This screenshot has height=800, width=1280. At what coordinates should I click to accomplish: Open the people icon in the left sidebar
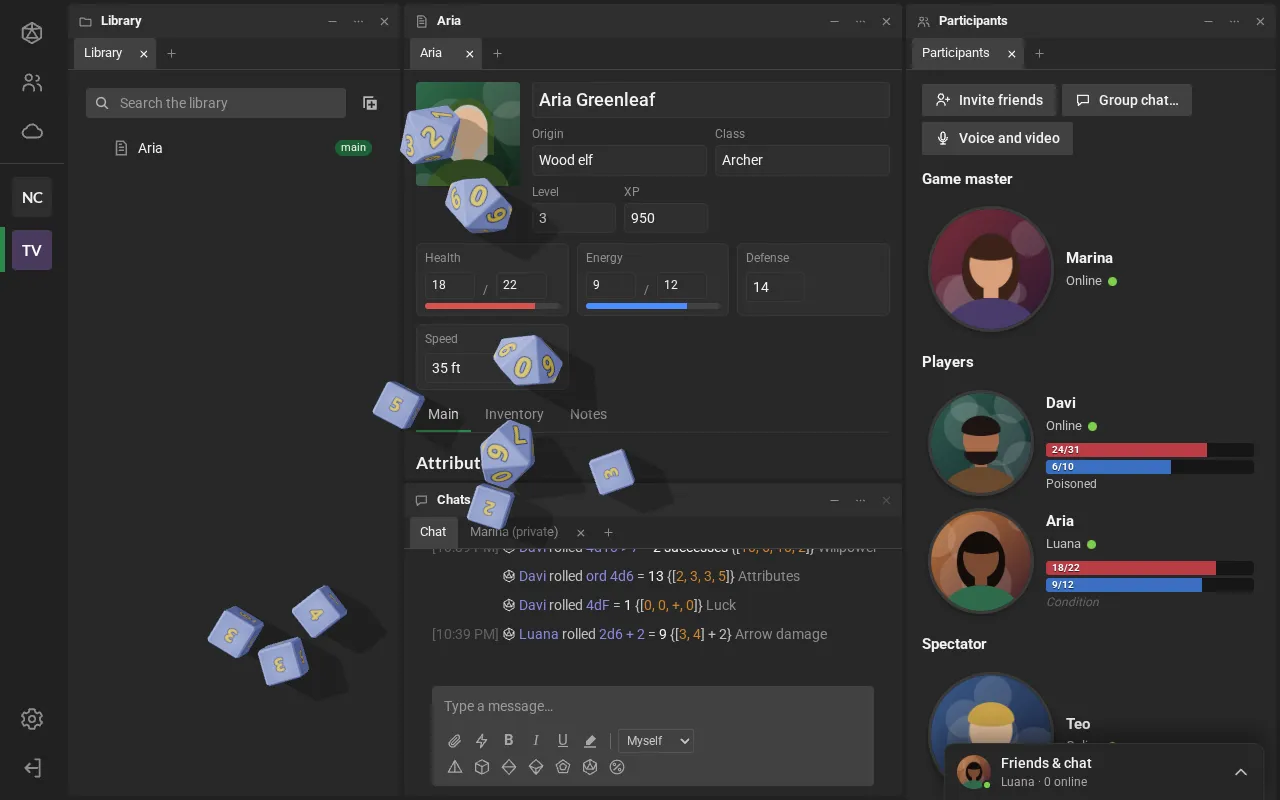click(32, 83)
